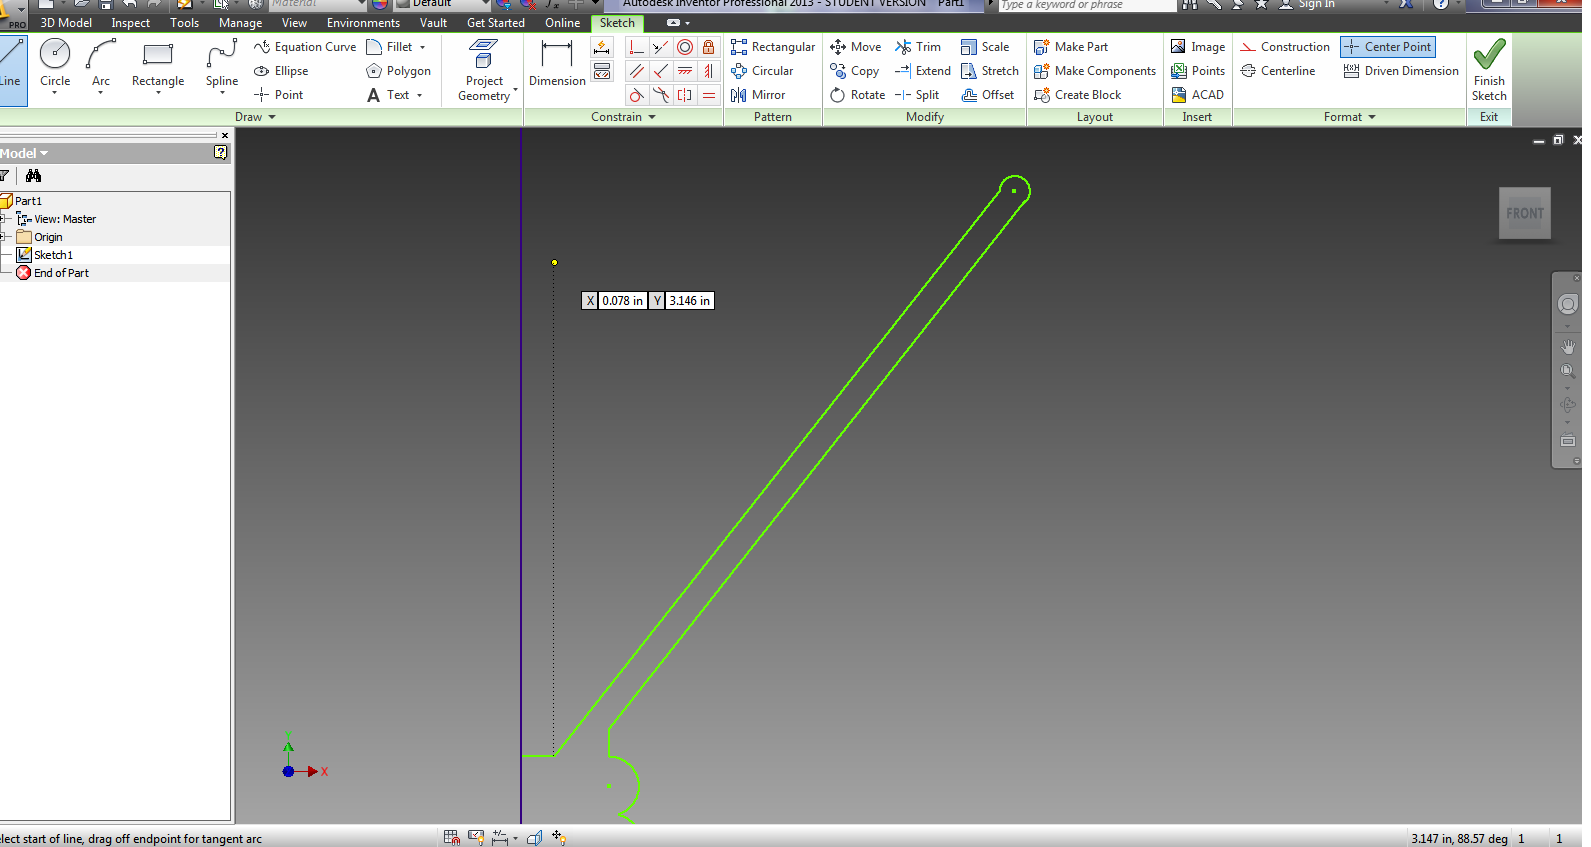Open the Inspect tab
Screen dimensions: 1591x847
(x=130, y=23)
